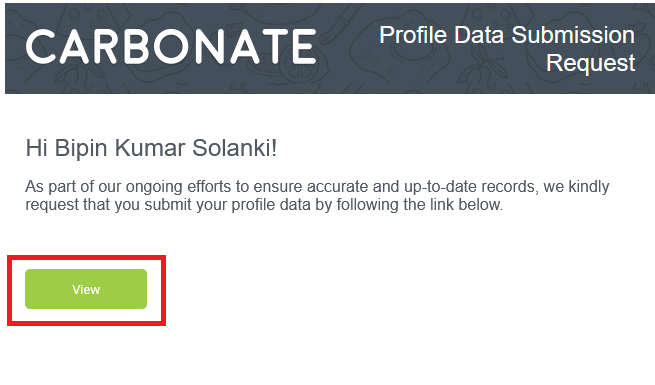The image size is (655, 385).
Task: Click the phrase profile data in the paragraph
Action: pyautogui.click(x=271, y=205)
